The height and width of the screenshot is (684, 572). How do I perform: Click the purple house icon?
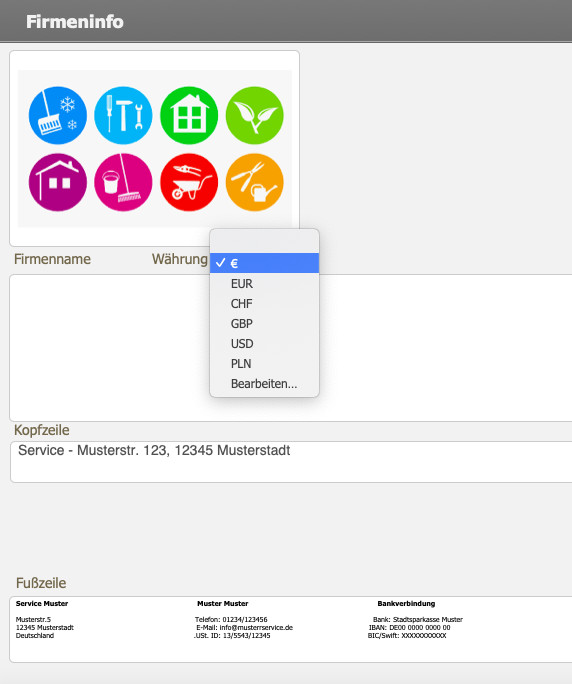point(58,182)
